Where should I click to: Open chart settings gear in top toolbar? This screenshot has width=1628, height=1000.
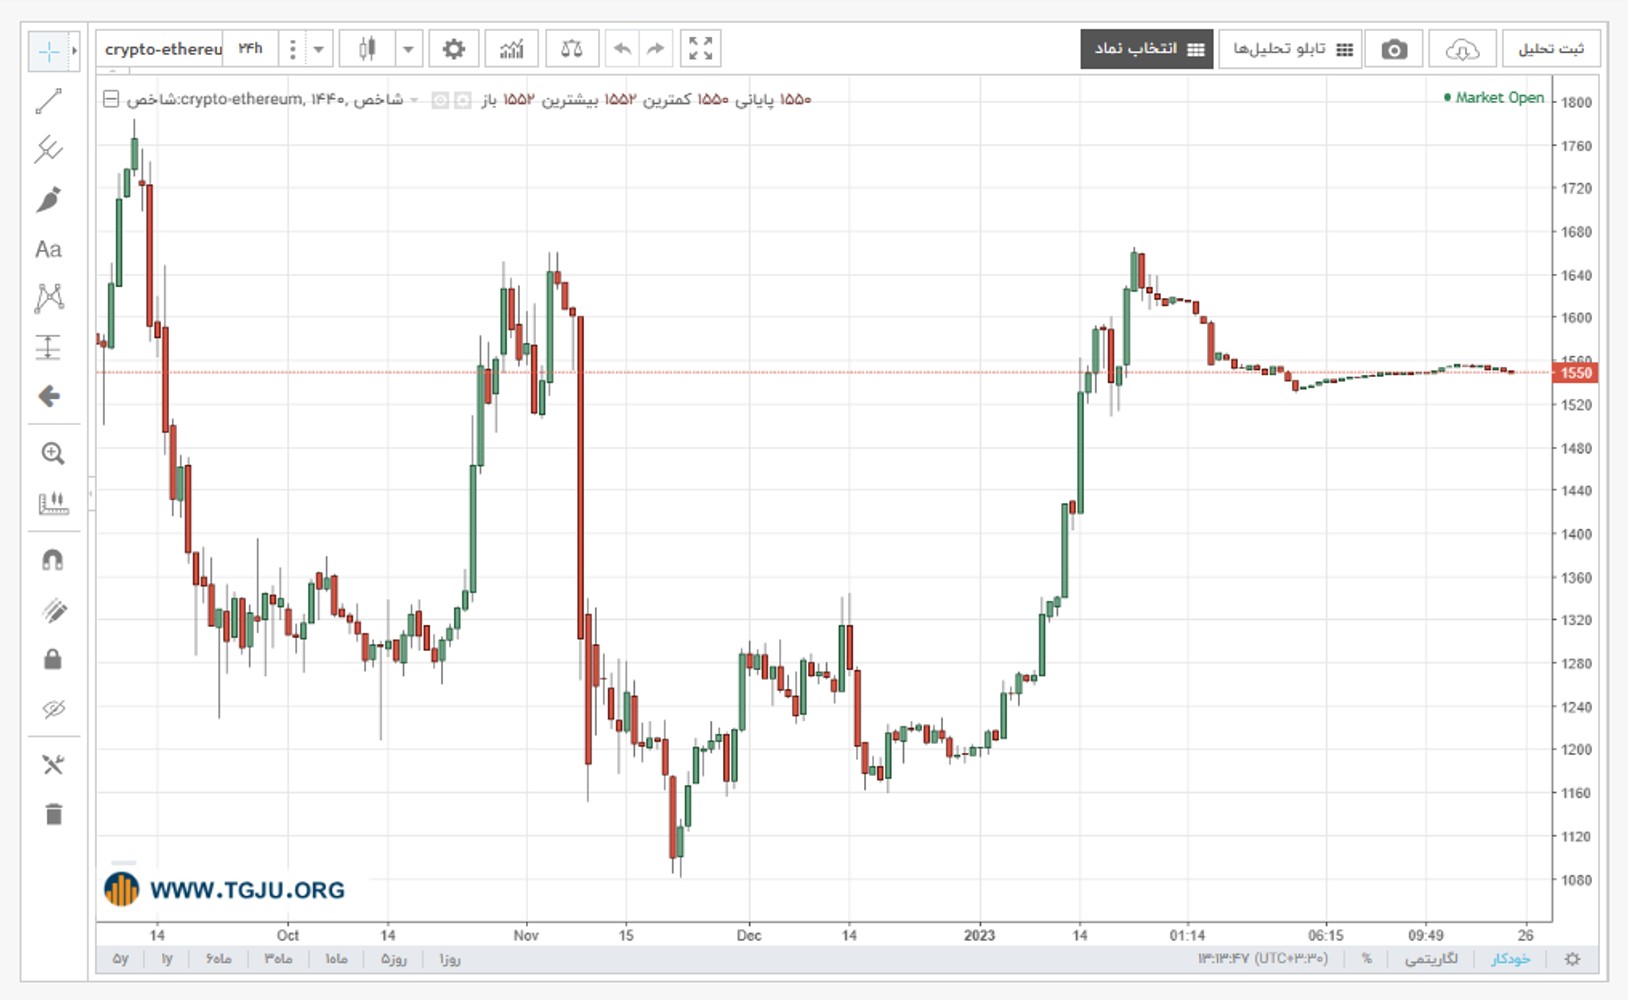coord(454,49)
